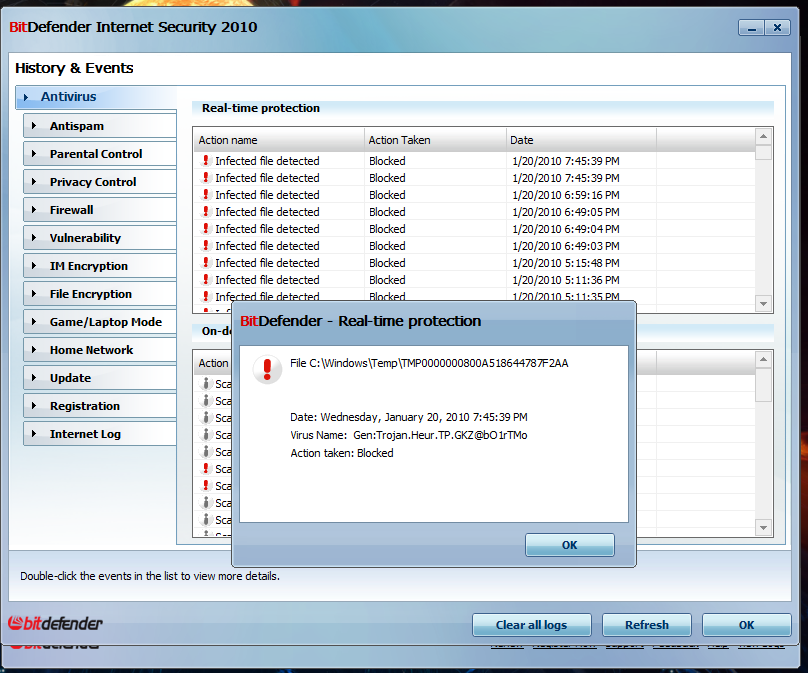Click the down arrow of the Real-time protection scrollbar
The image size is (808, 673).
point(763,304)
